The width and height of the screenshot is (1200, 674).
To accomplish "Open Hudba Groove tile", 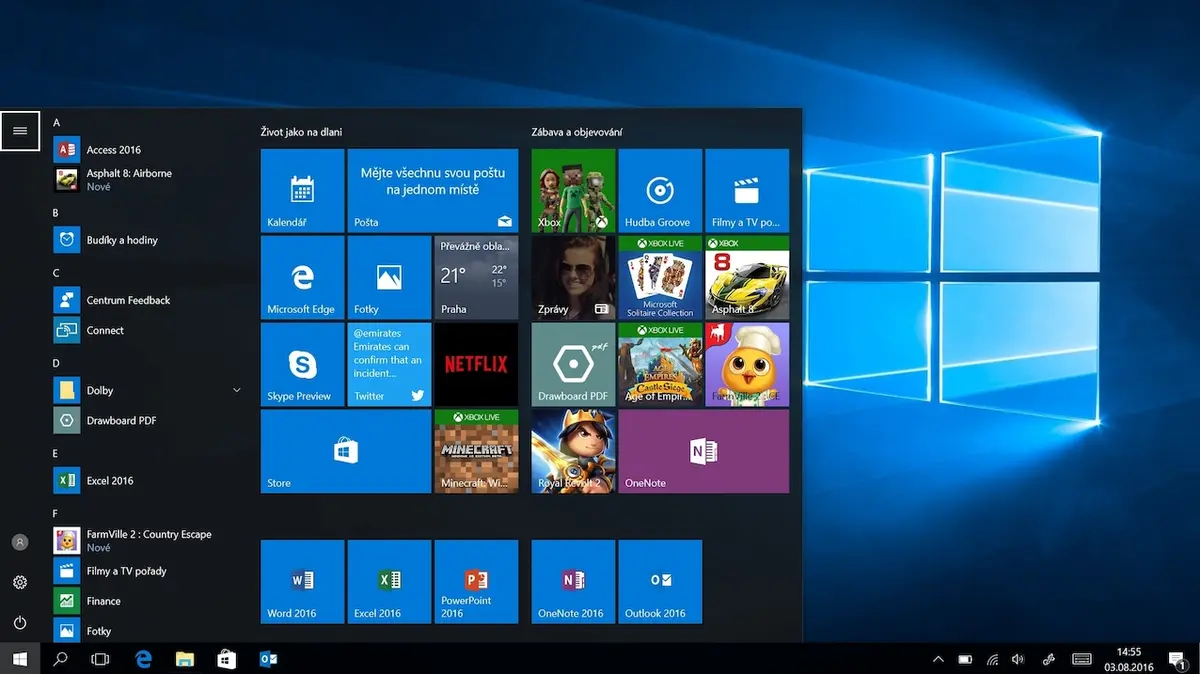I will click(660, 191).
